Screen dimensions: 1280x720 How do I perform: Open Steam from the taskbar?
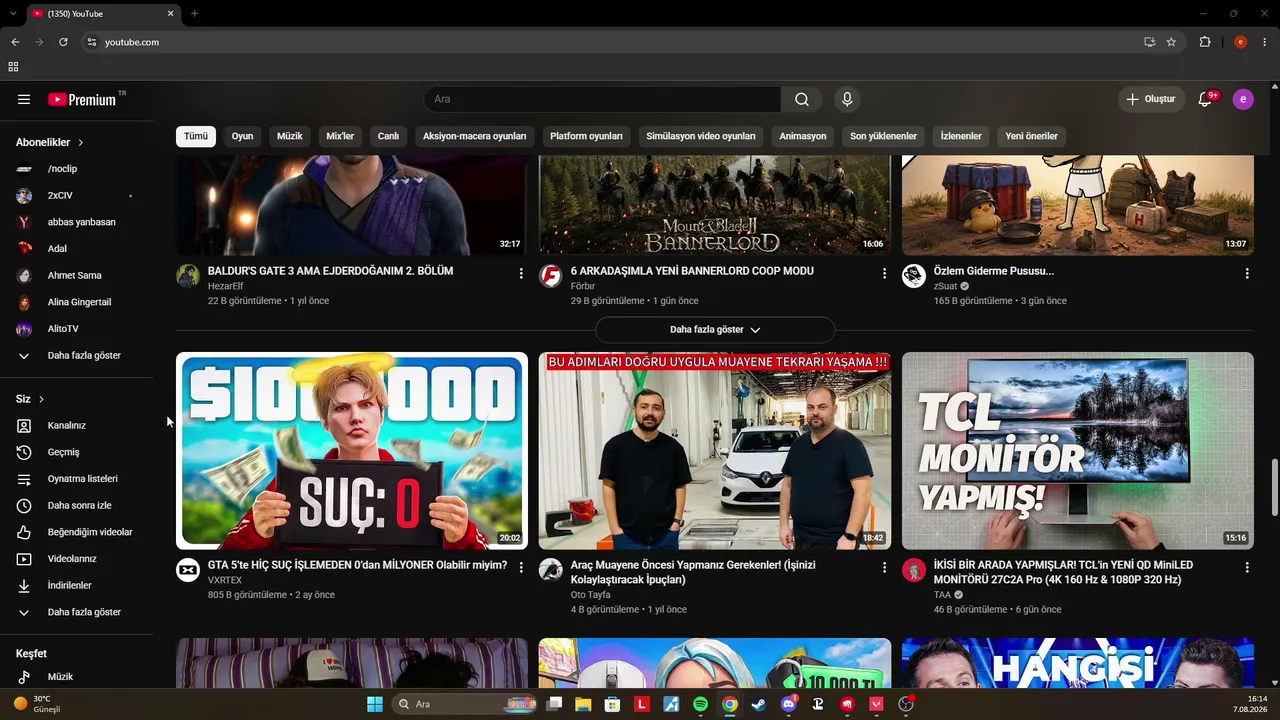(x=759, y=704)
